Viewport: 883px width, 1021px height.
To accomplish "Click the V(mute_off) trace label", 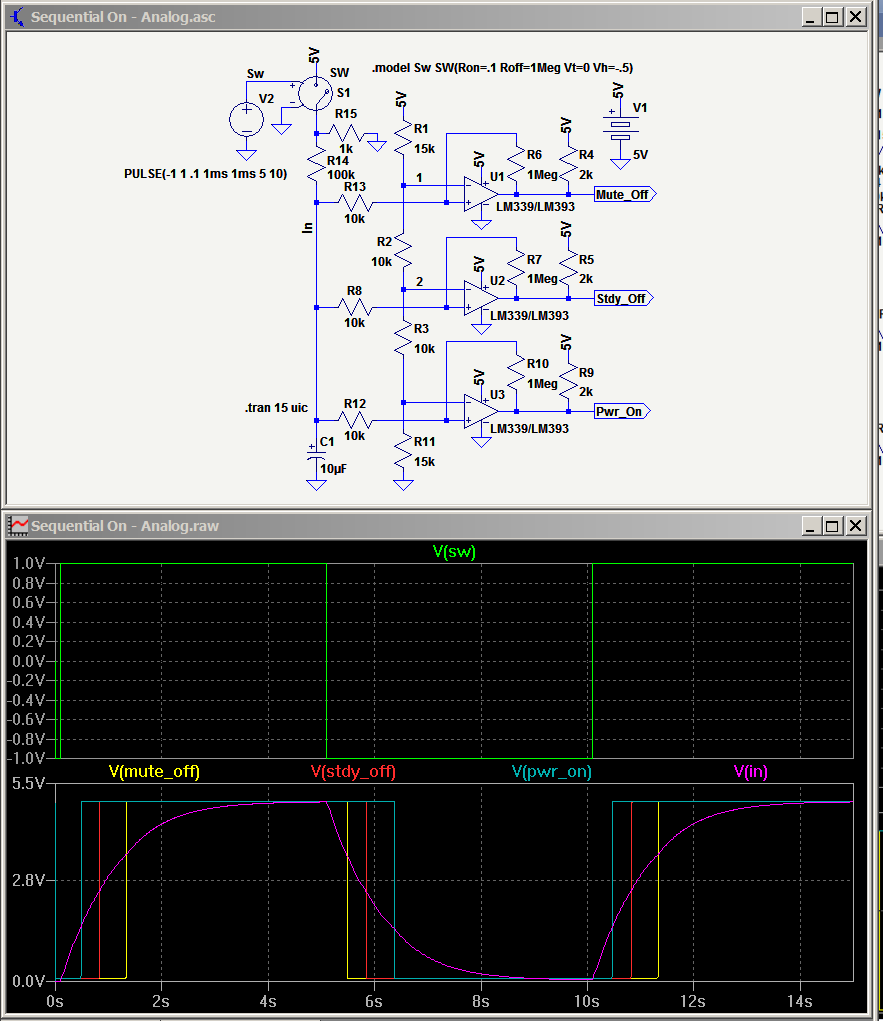I will [154, 772].
